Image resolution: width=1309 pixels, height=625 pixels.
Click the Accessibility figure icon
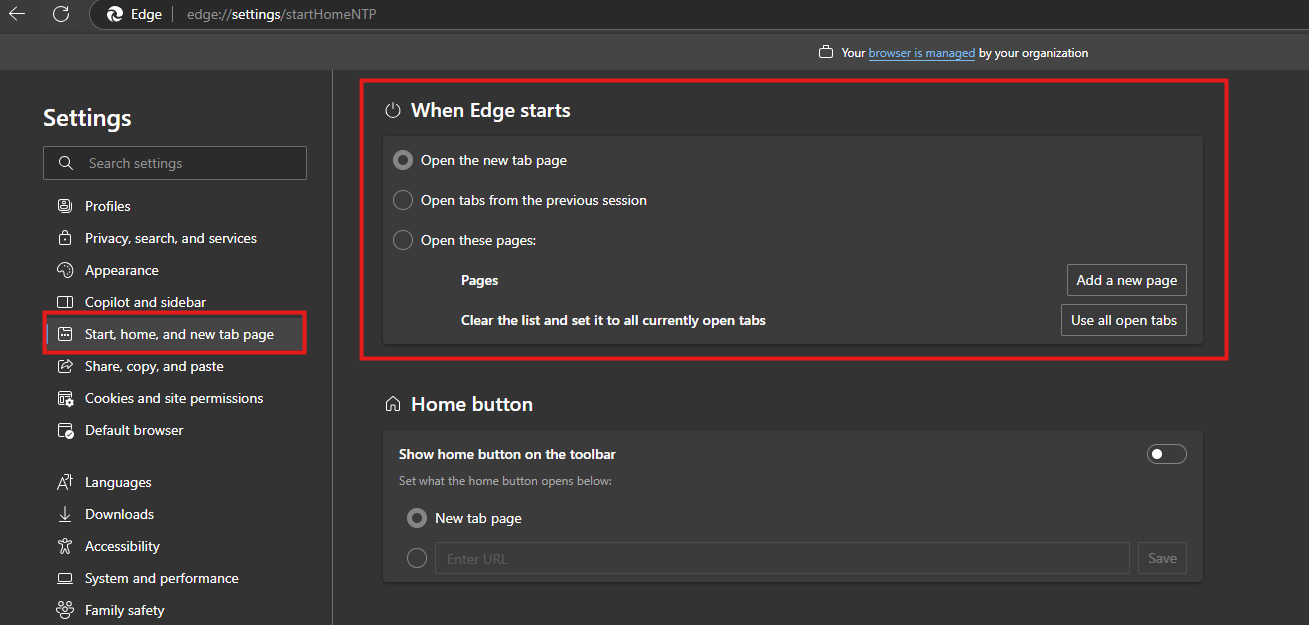coord(65,546)
